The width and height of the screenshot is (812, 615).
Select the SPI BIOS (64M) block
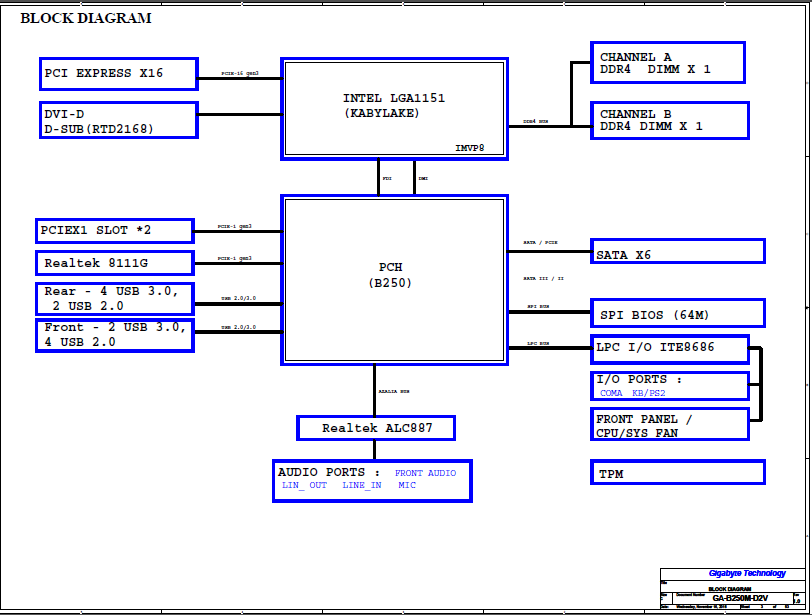pyautogui.click(x=677, y=314)
